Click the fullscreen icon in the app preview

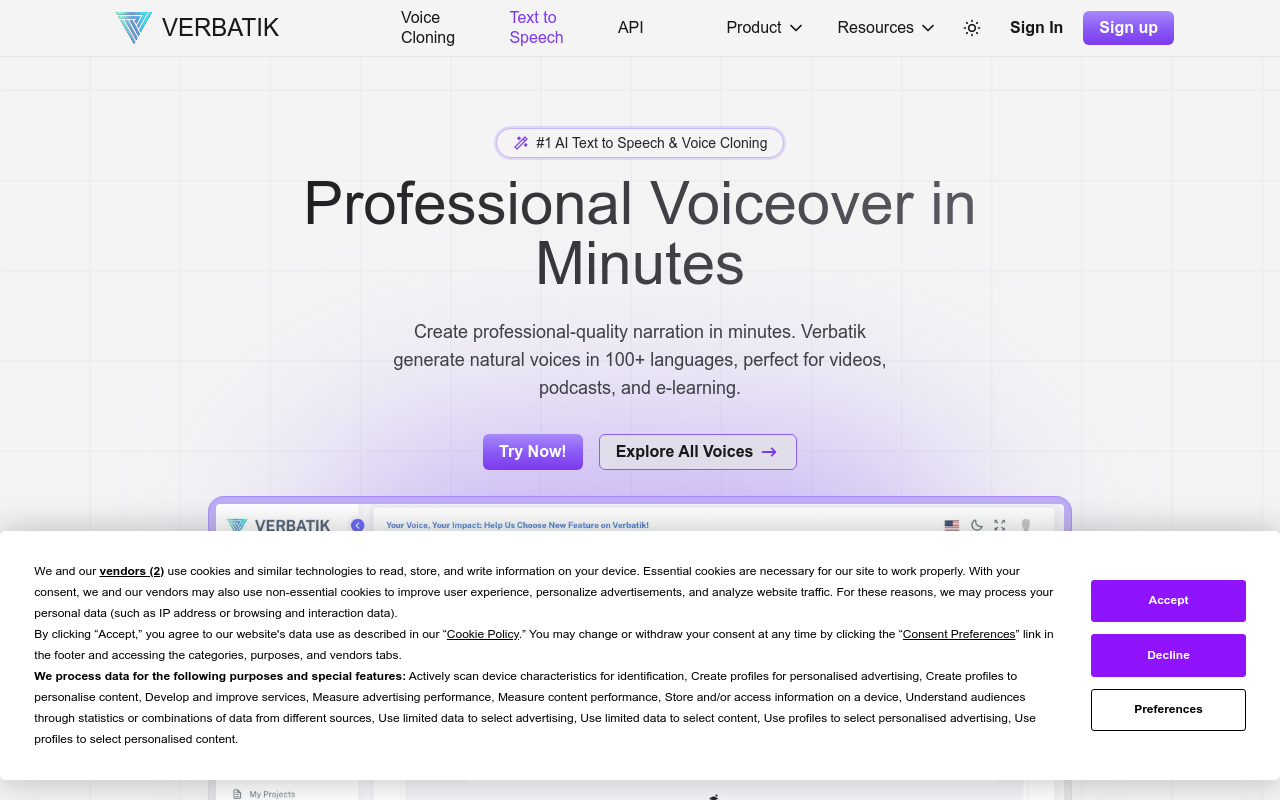tap(999, 525)
